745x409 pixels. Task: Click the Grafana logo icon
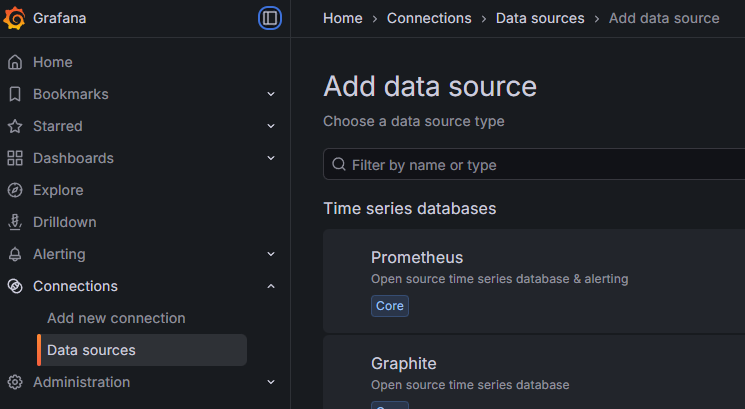15,18
